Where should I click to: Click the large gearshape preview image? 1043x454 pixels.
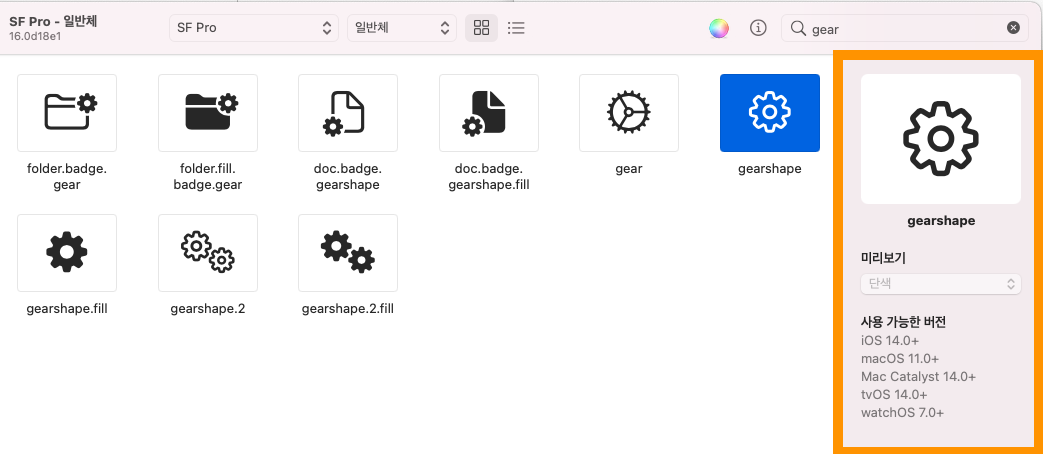pos(941,139)
